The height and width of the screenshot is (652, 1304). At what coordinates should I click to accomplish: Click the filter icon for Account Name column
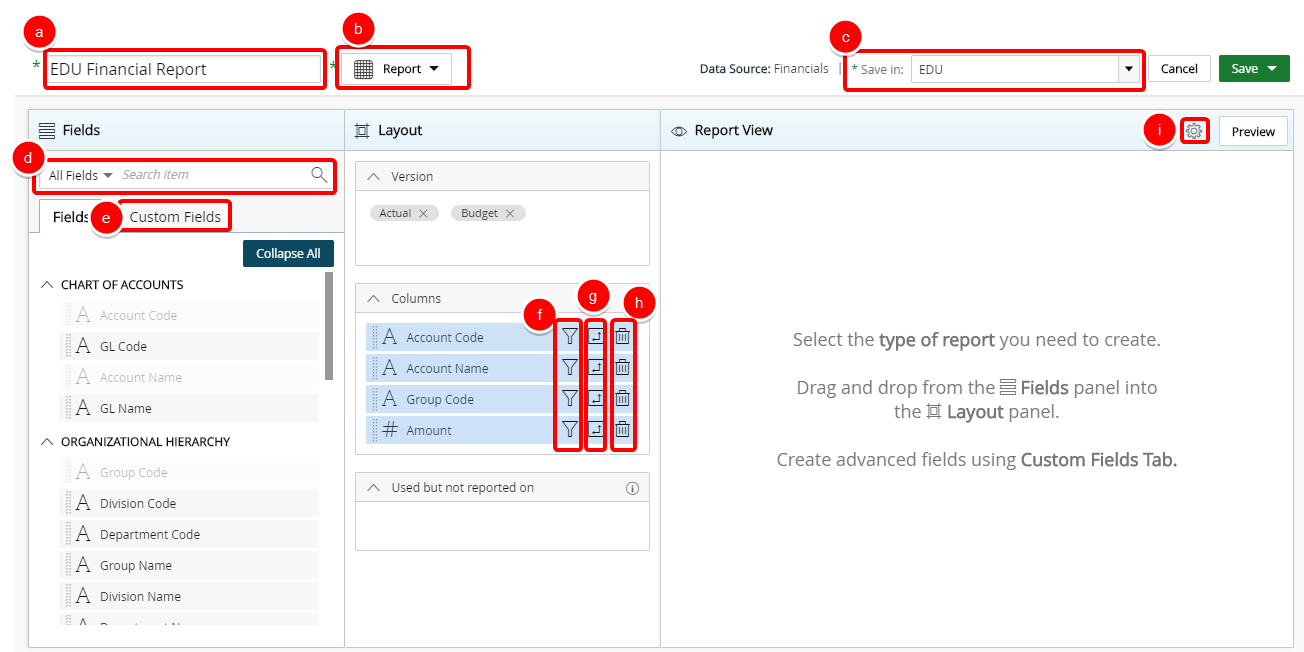point(569,368)
